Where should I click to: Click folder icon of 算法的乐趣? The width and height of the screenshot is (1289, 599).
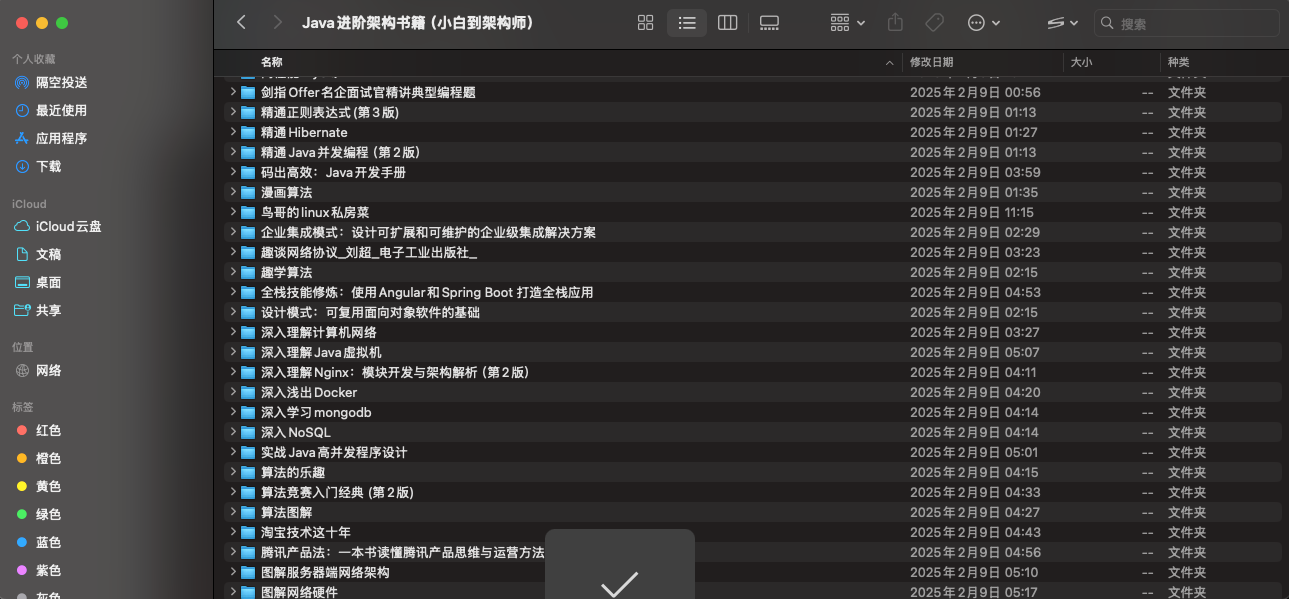tap(248, 472)
